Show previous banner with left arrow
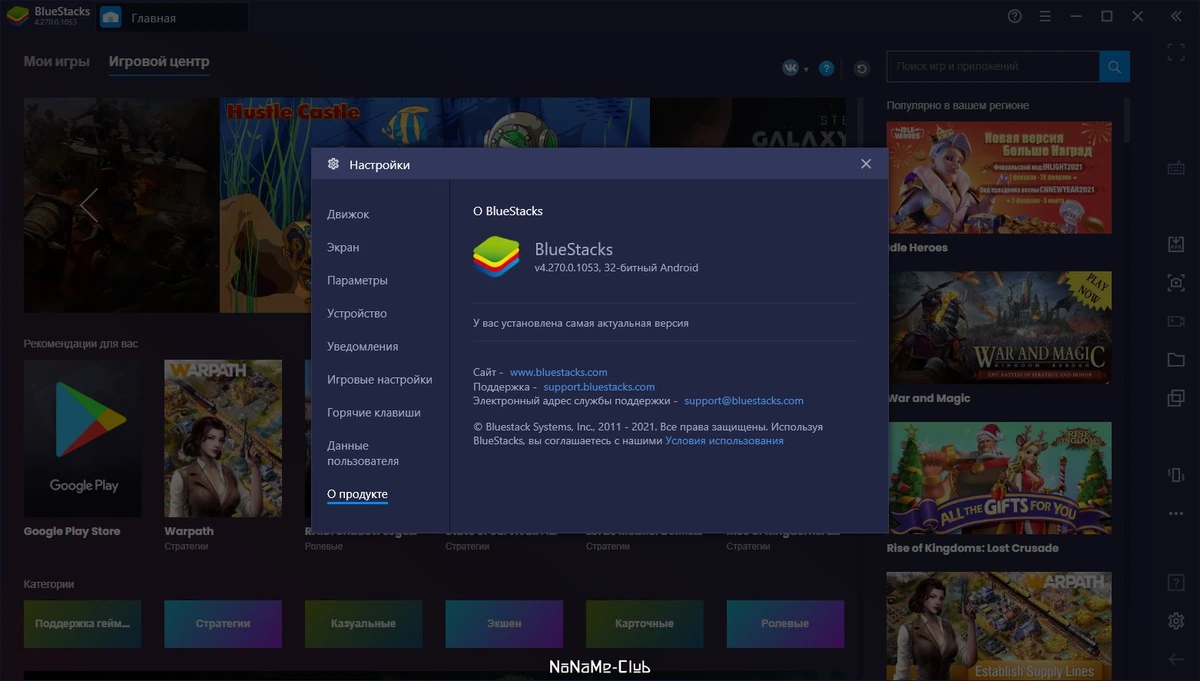Screen dimensions: 1200x681 pyautogui.click(x=89, y=205)
